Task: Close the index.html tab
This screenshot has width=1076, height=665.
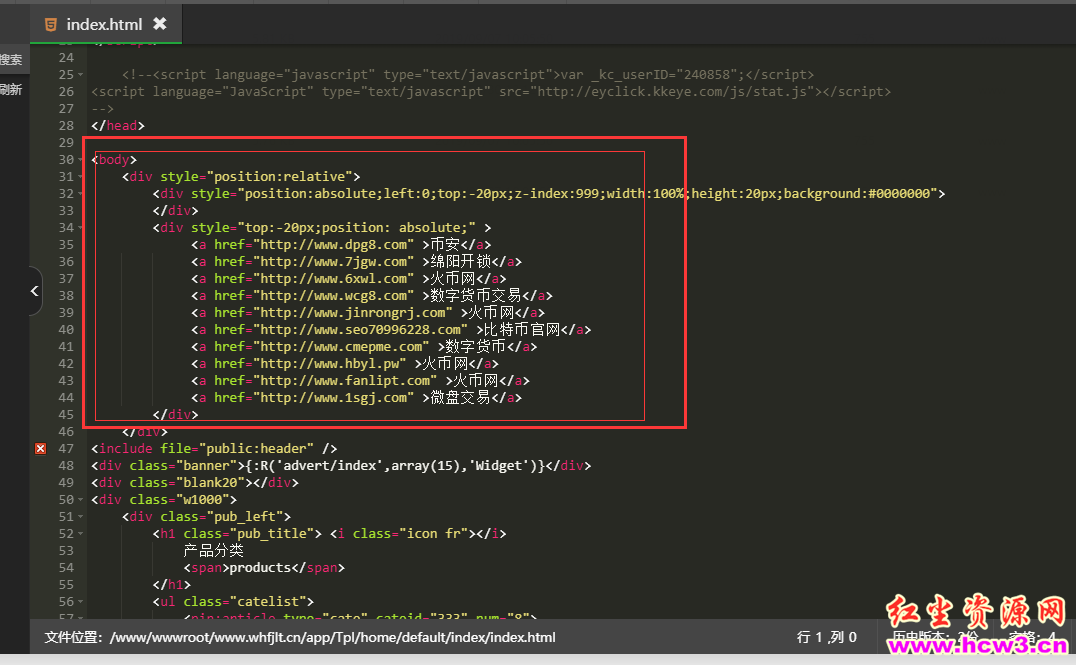Action: pyautogui.click(x=159, y=24)
